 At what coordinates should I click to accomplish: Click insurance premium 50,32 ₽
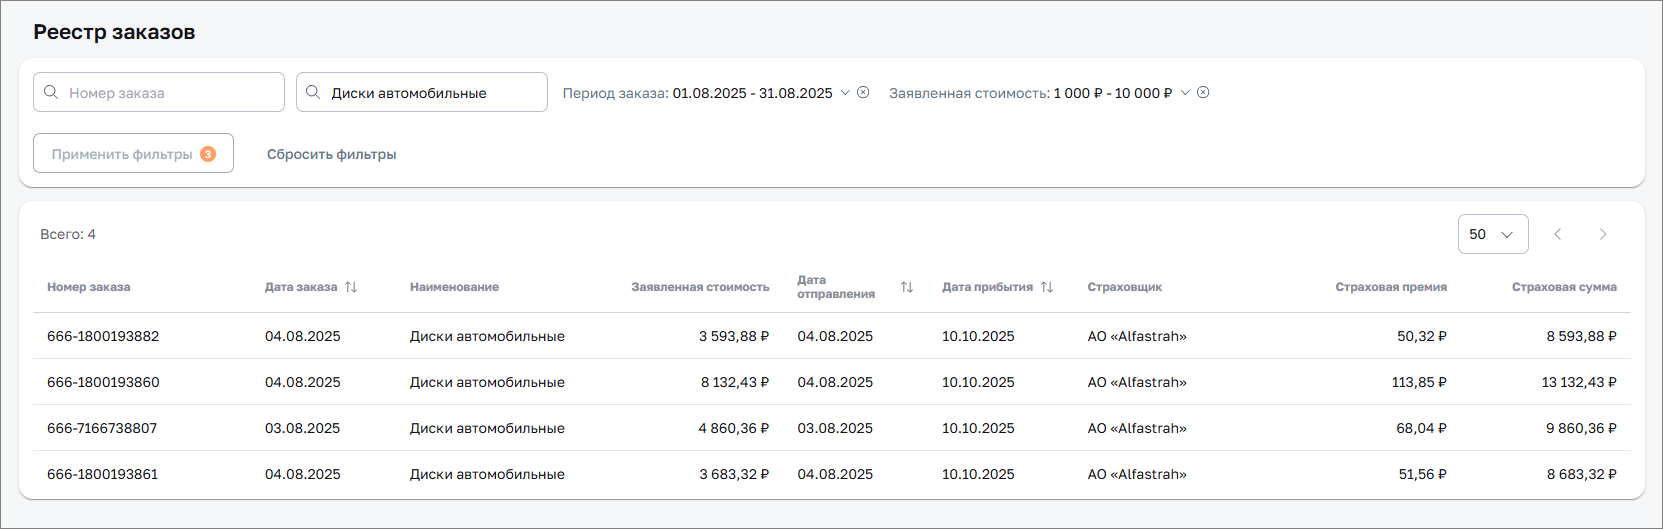point(1422,336)
